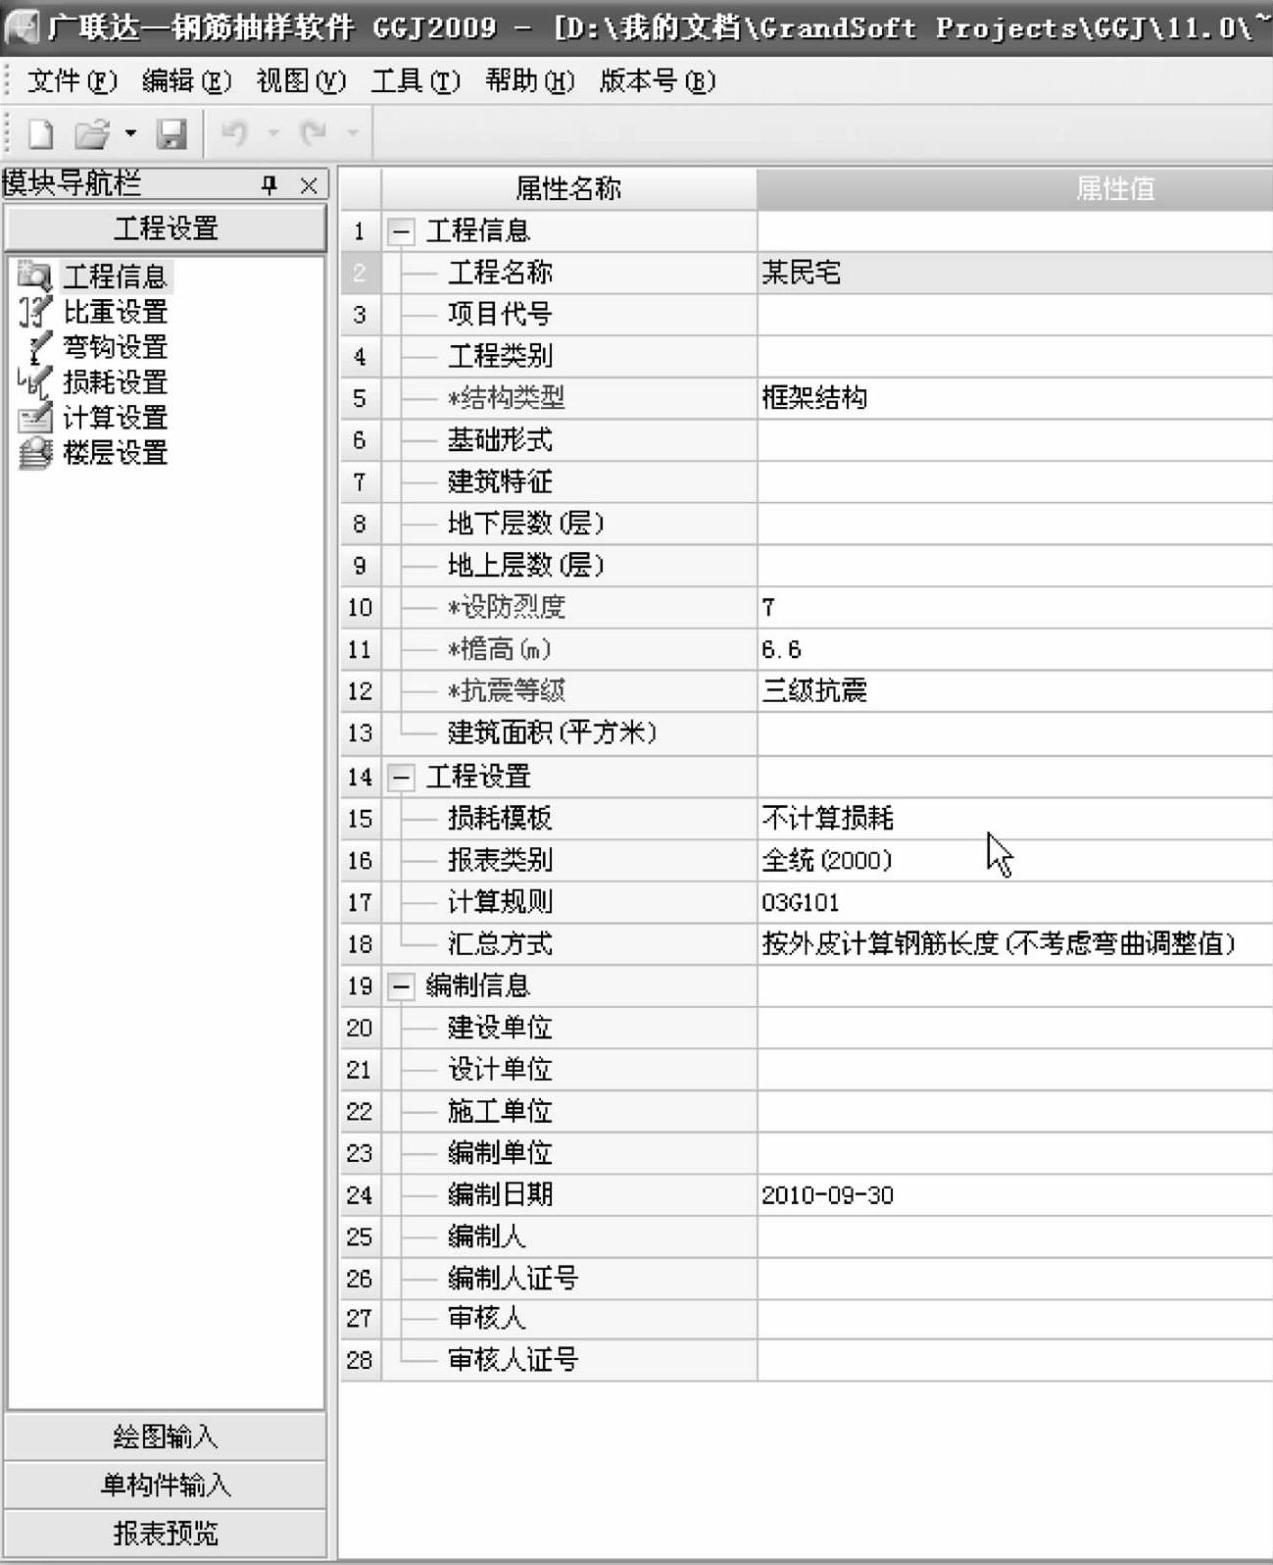Collapse the 工程信息 group in row 1

pyautogui.click(x=400, y=232)
